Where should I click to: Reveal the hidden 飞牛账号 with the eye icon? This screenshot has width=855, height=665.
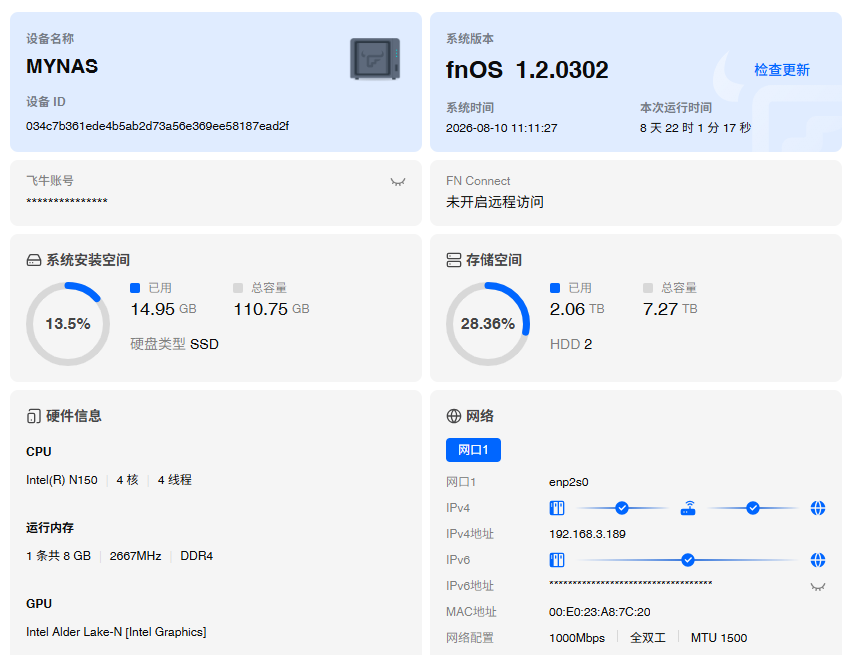398,182
